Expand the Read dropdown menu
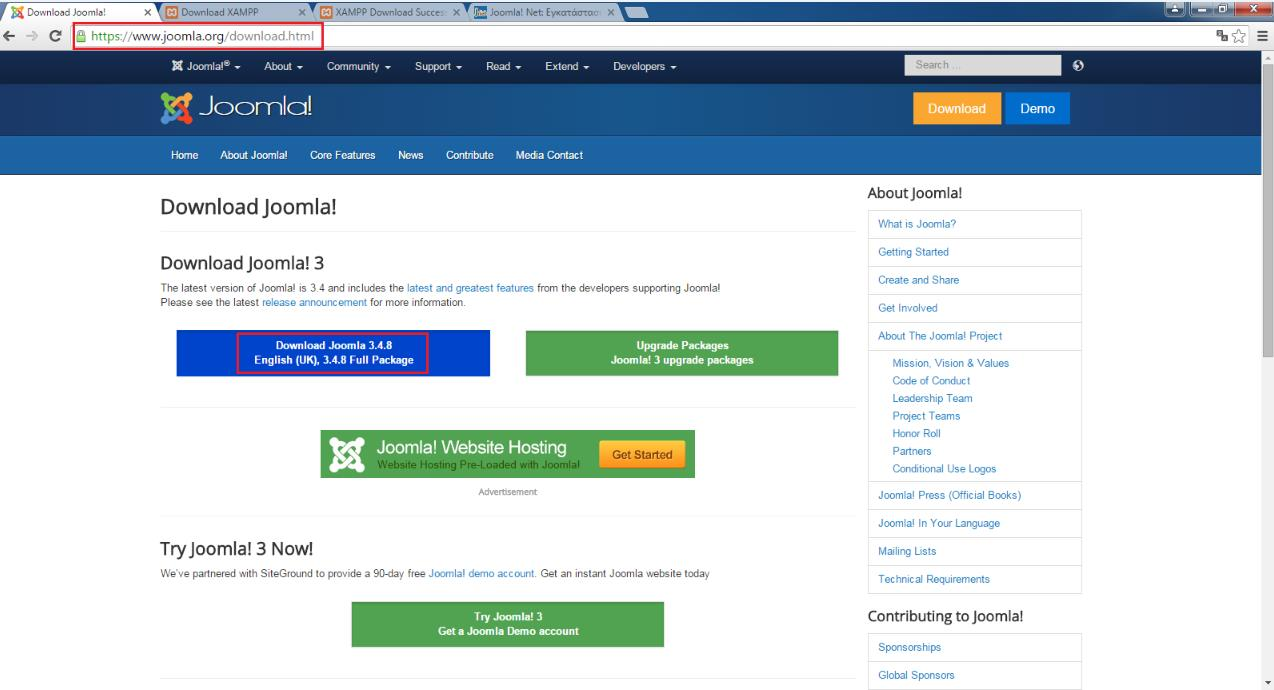Image resolution: width=1274 pixels, height=690 pixels. 504,66
